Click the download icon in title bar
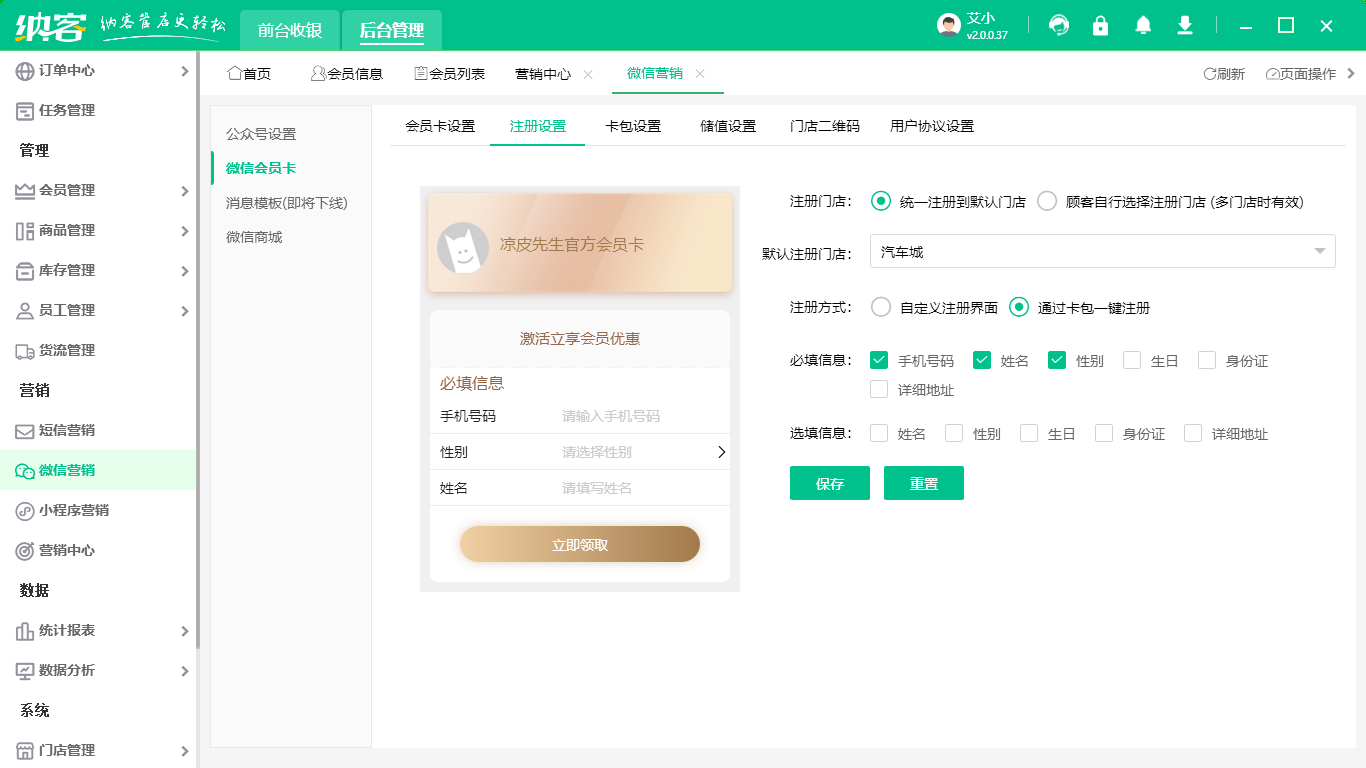Screen dimensions: 1366x768 coord(1184,25)
